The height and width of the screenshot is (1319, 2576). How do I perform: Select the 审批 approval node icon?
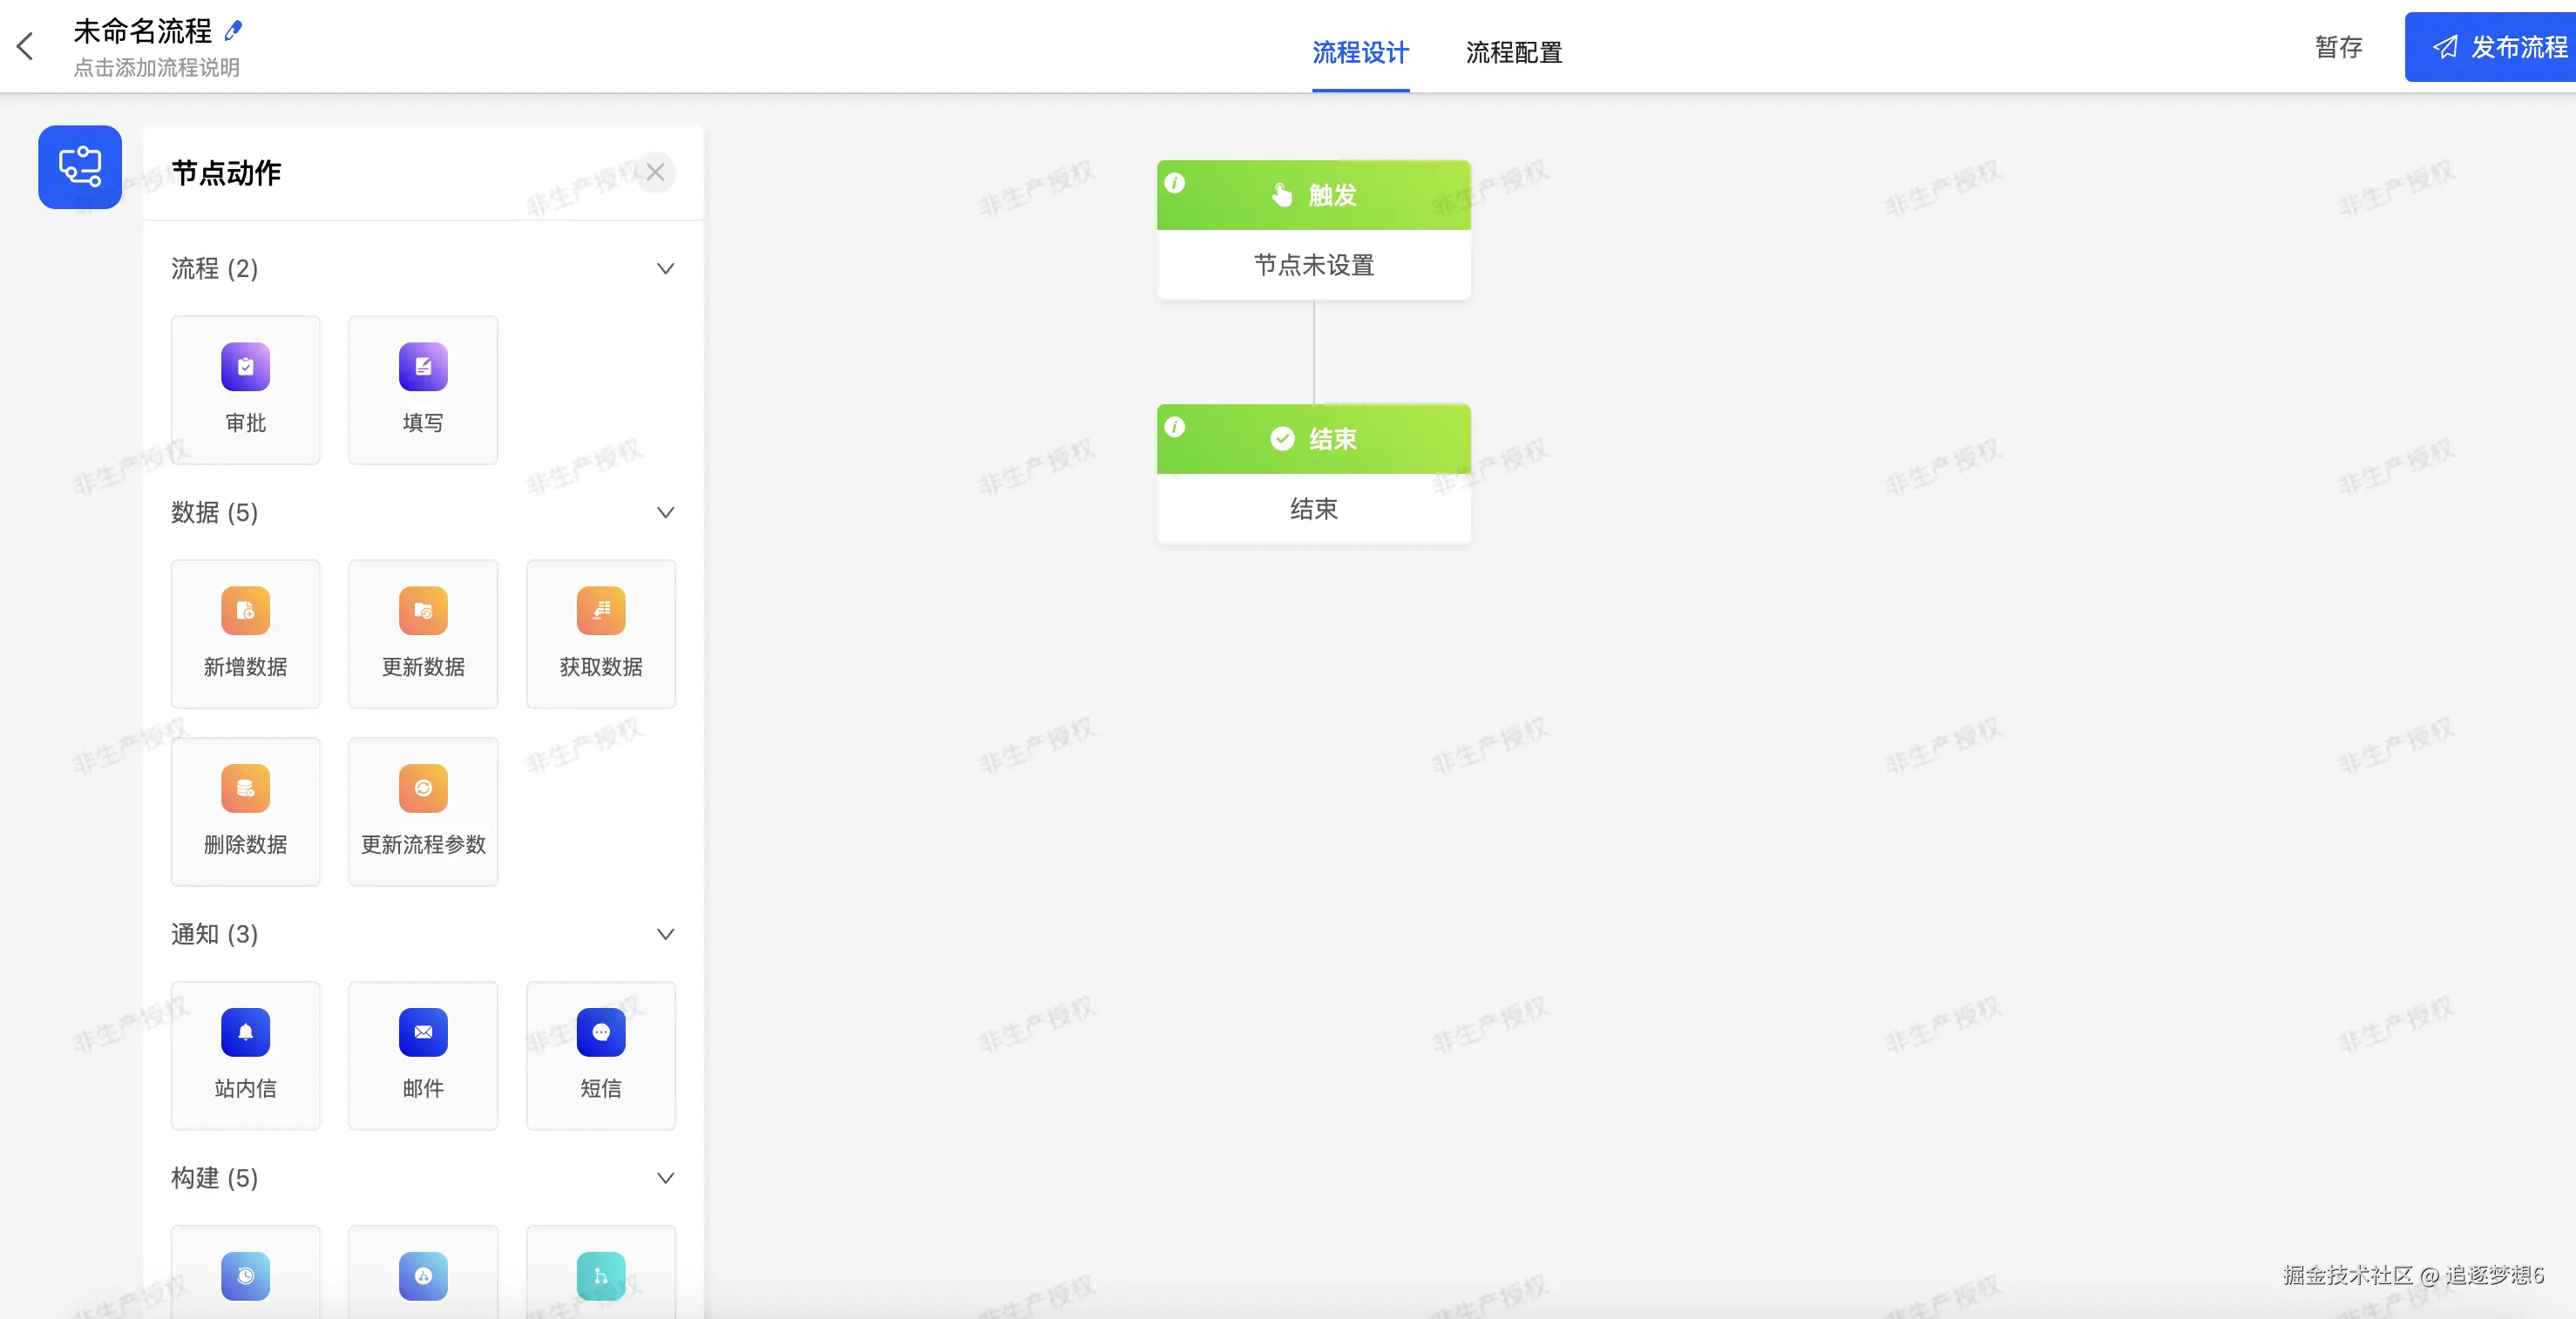click(245, 367)
